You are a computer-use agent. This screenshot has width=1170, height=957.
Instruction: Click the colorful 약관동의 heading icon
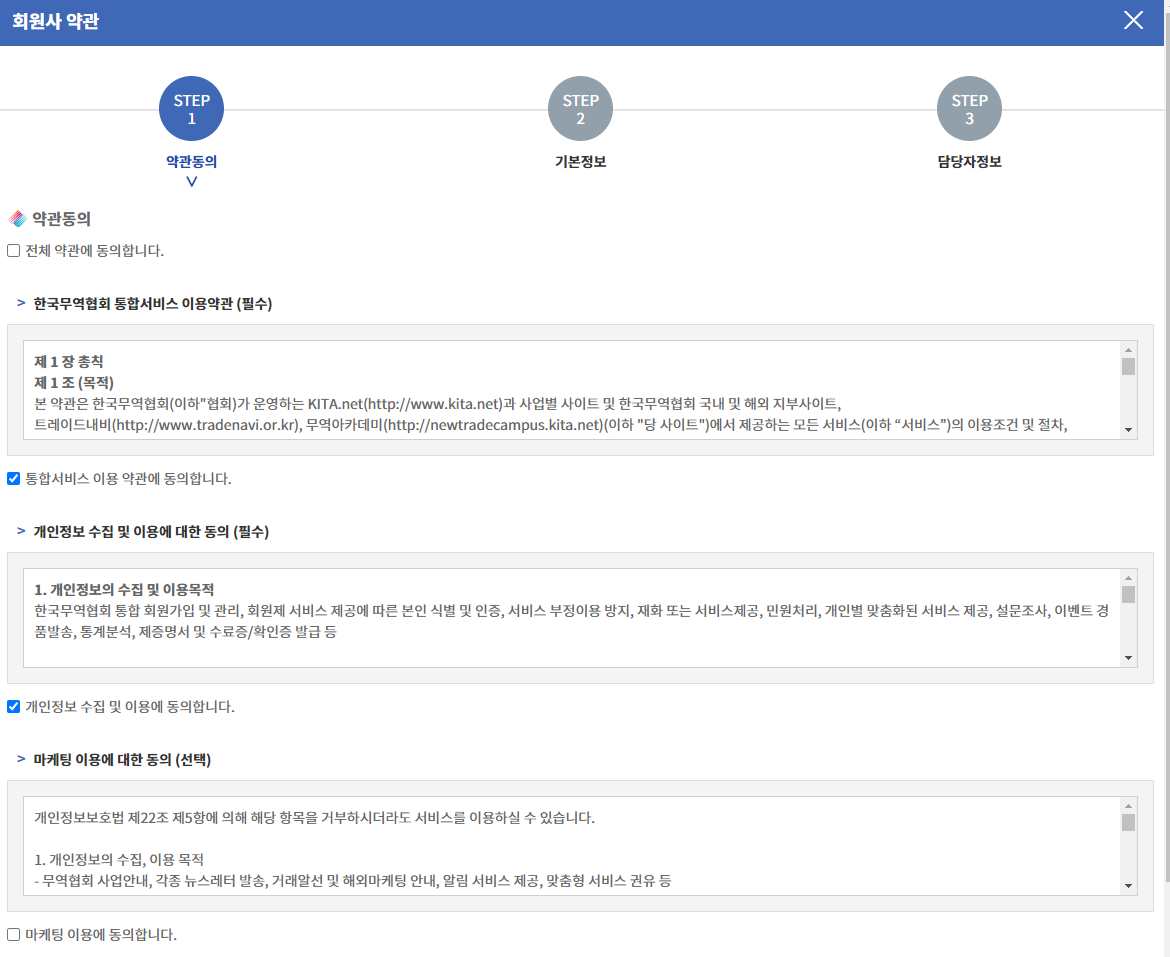point(17,219)
